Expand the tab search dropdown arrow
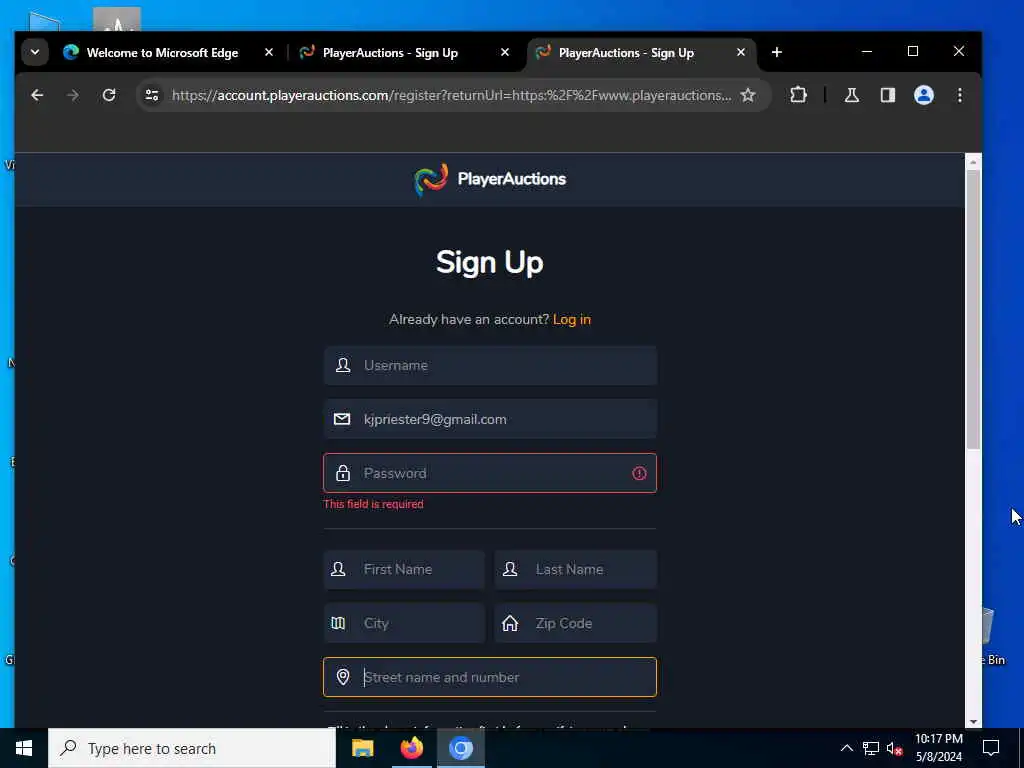Screen dimensions: 1024x768 coord(35,52)
